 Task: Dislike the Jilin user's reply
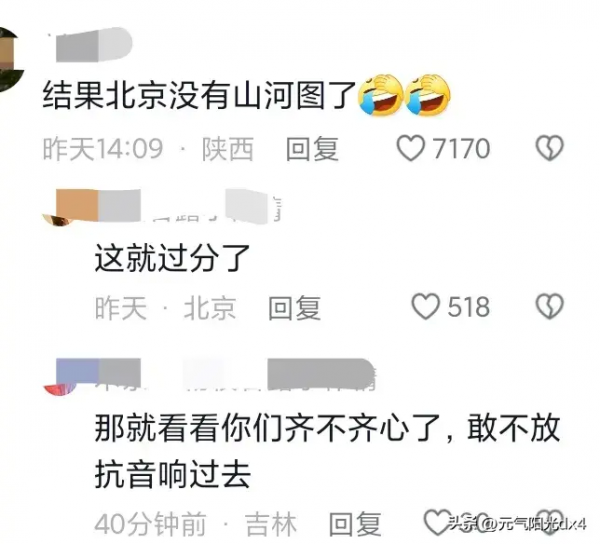(549, 523)
